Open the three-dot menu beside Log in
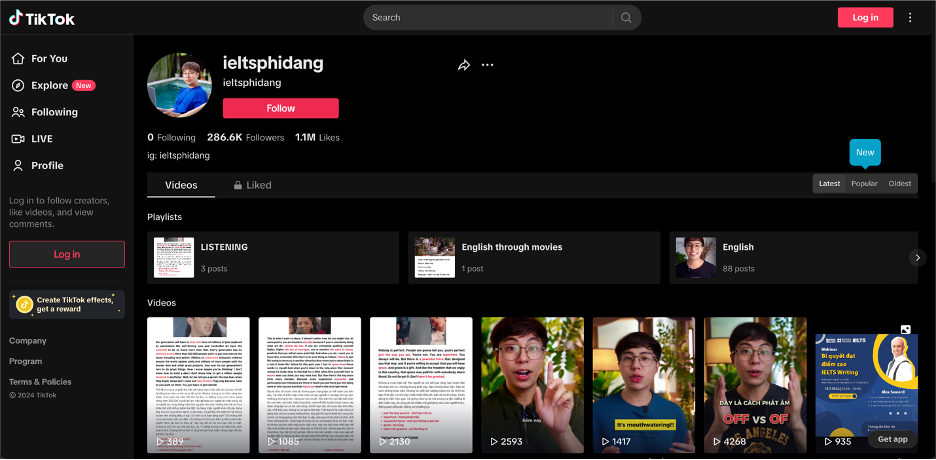This screenshot has height=460, width=936. [x=910, y=17]
